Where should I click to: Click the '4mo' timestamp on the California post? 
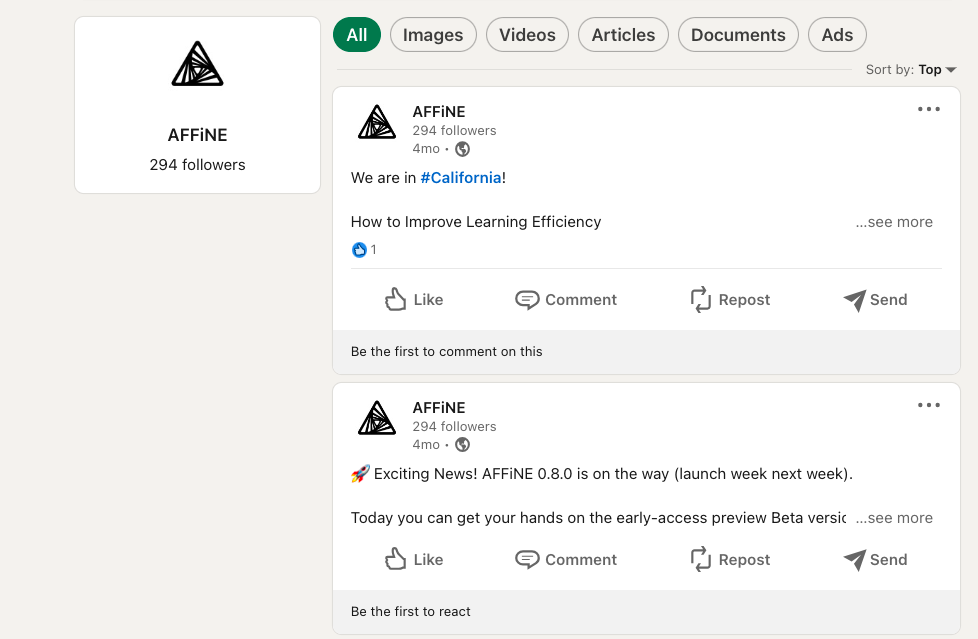[426, 149]
